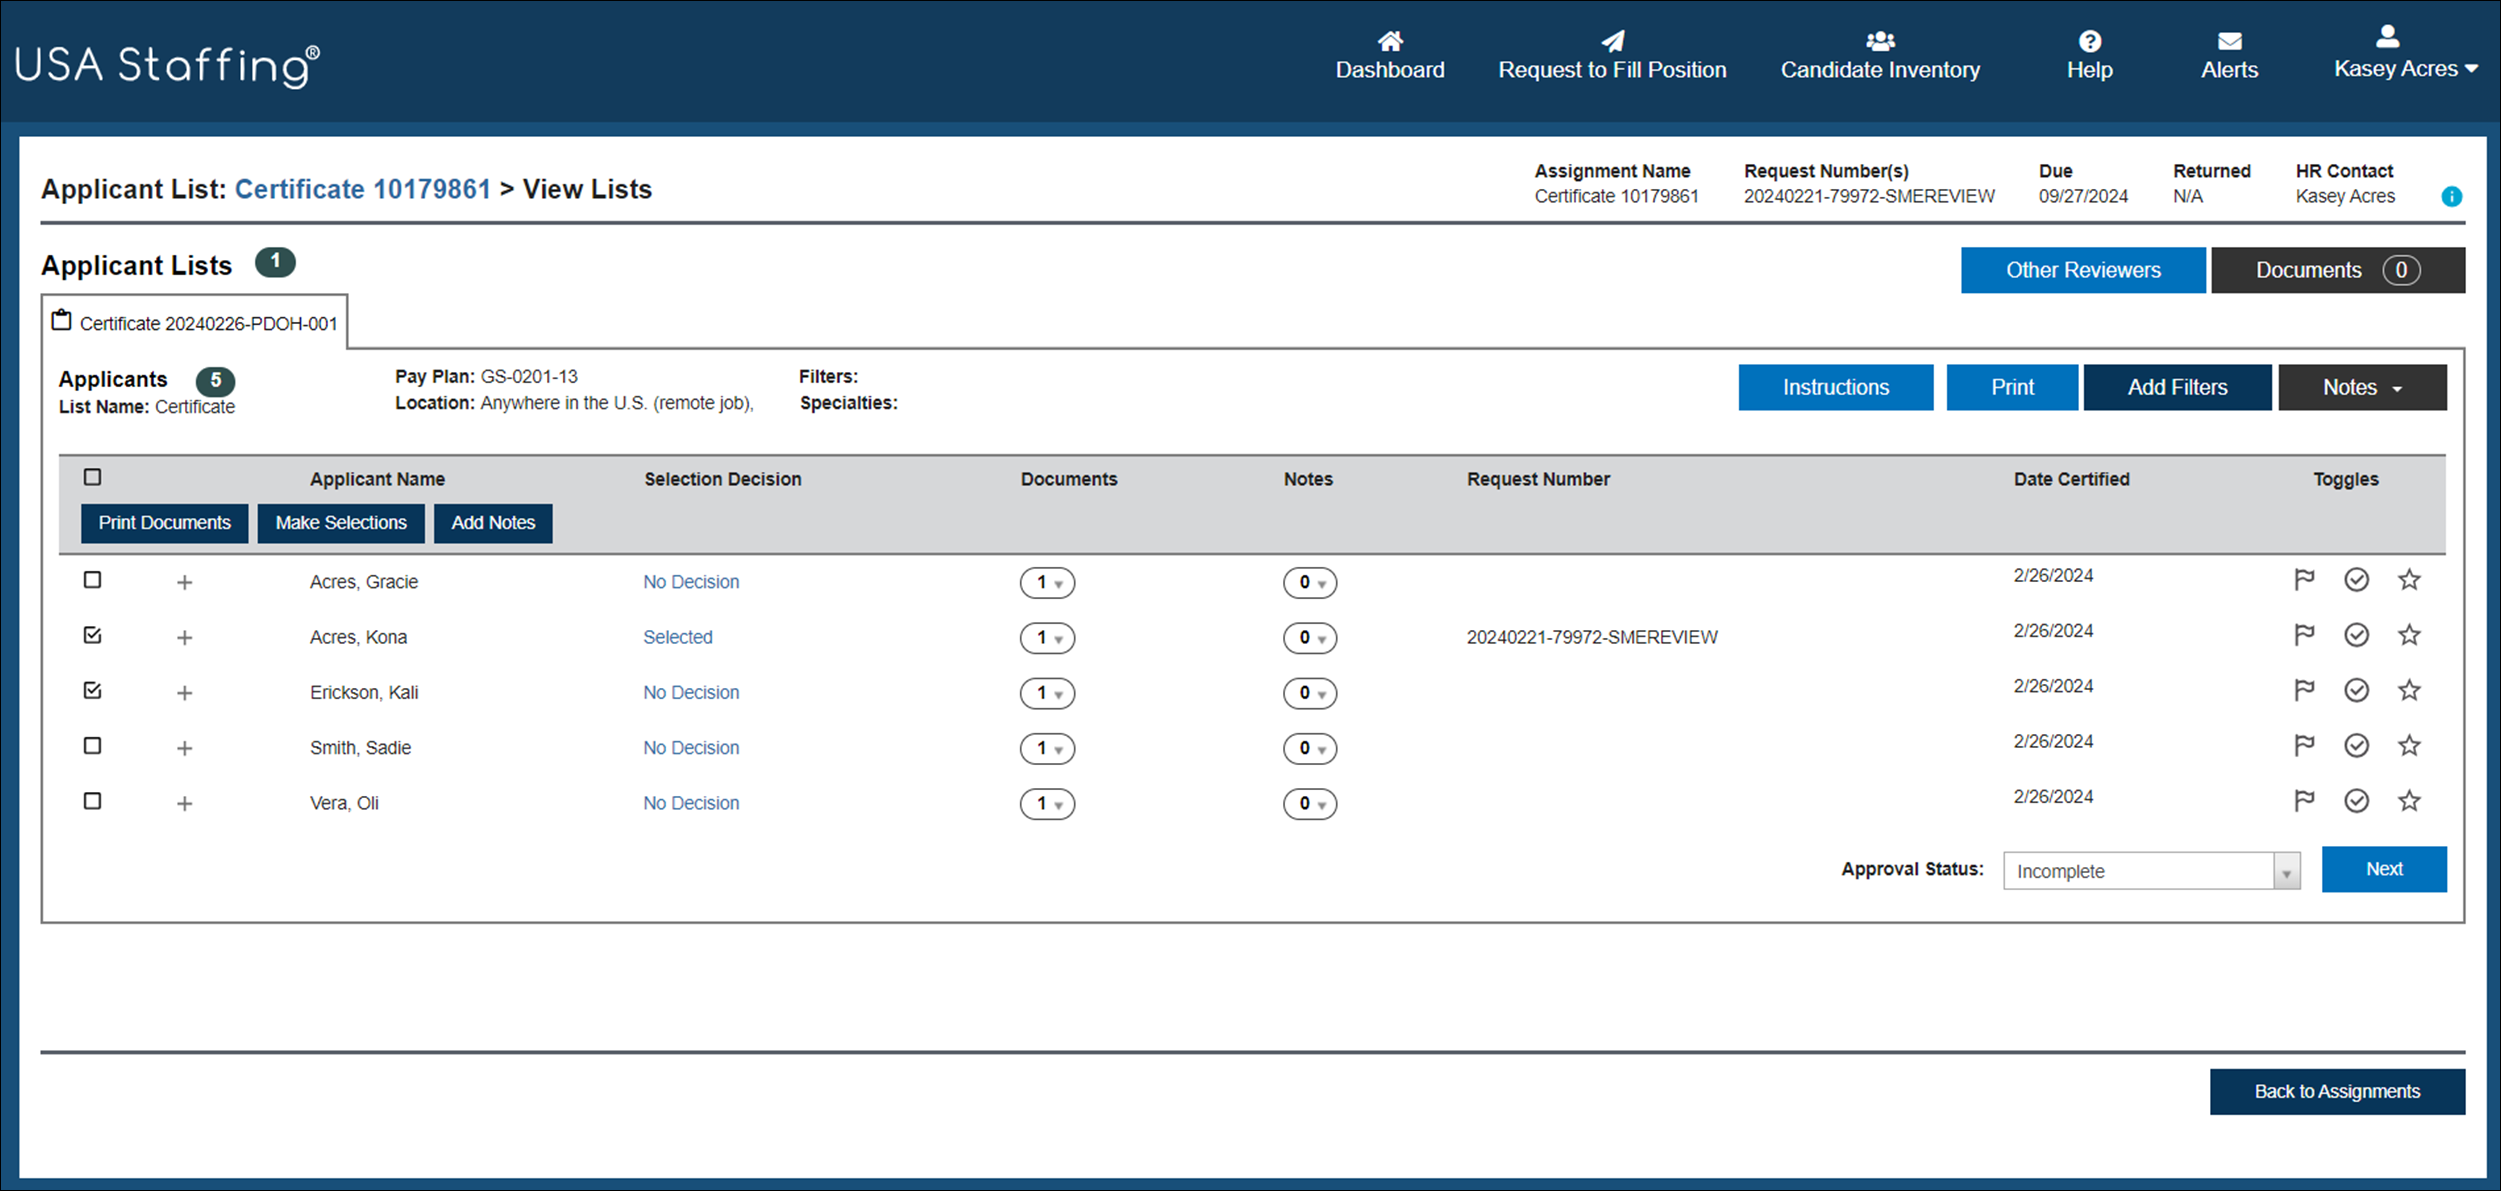Uncheck the applicant Acres, Kona
Image resolution: width=2501 pixels, height=1191 pixels.
[x=92, y=635]
